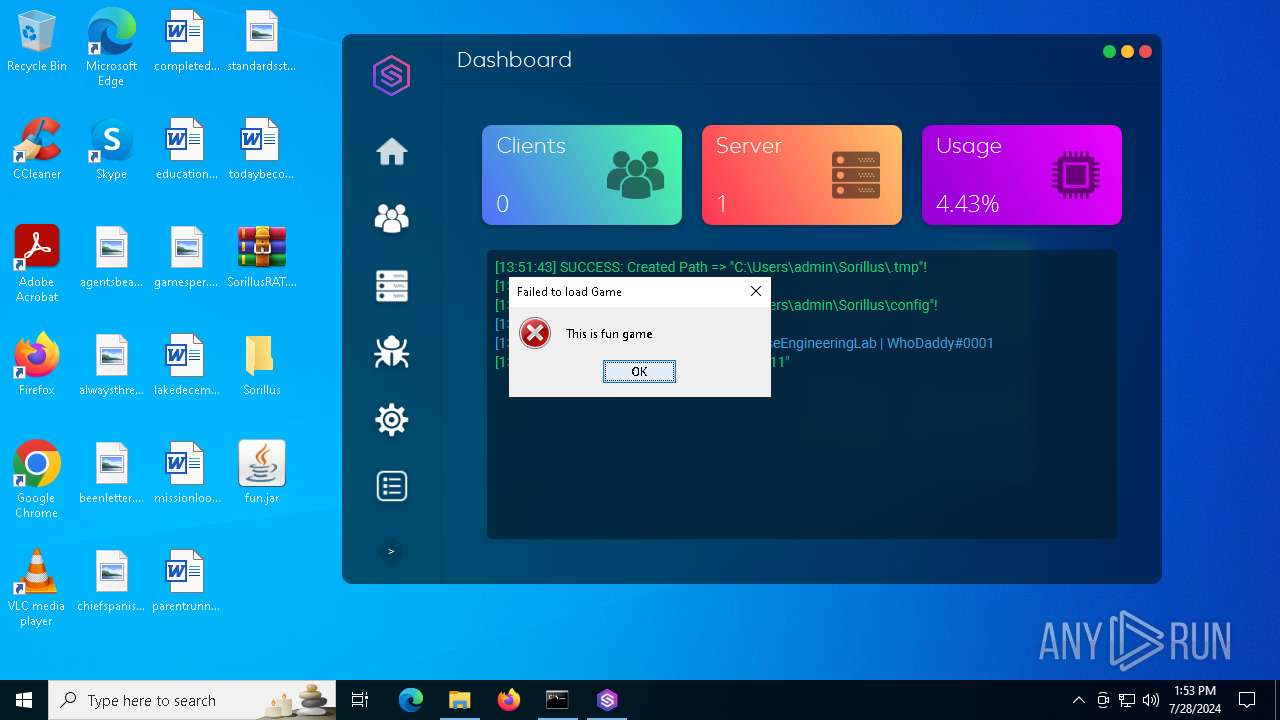Image resolution: width=1280 pixels, height=720 pixels.
Task: Select the todaybeco Word document on desktop
Action: tap(262, 150)
